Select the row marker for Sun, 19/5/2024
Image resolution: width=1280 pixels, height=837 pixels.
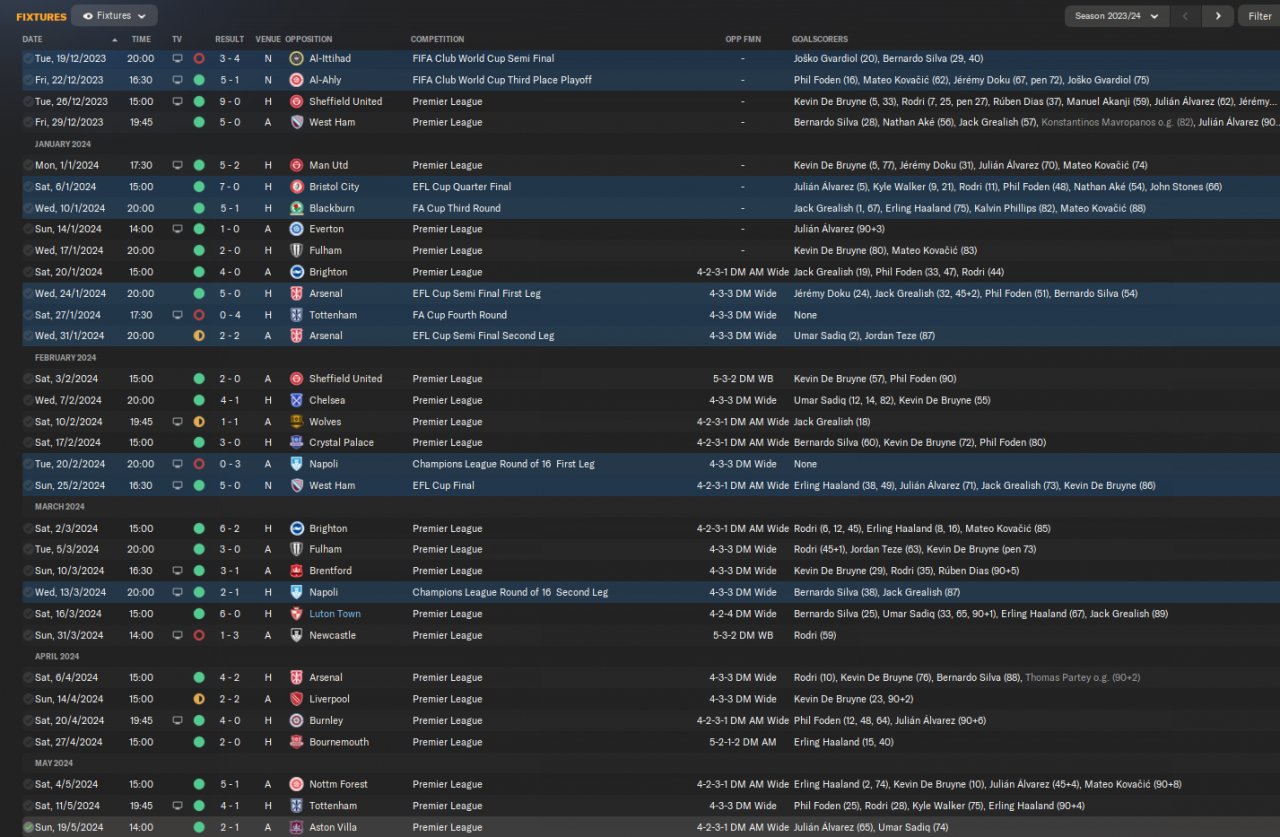point(28,827)
